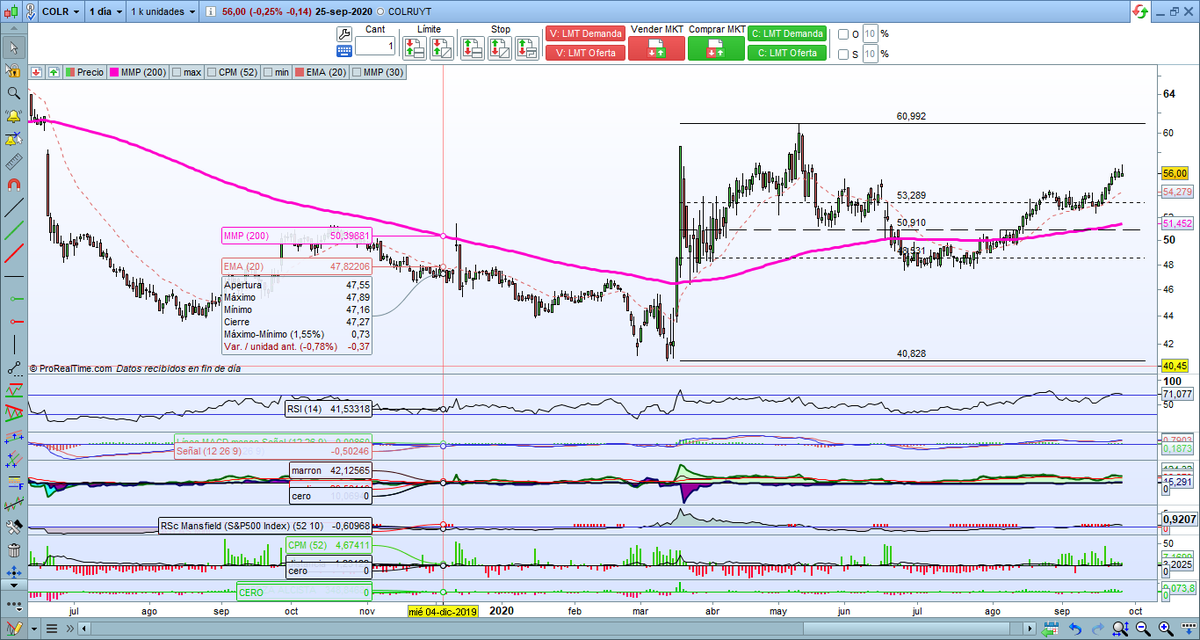Select the ruler measurement tool
1200x640 pixels.
[13, 162]
